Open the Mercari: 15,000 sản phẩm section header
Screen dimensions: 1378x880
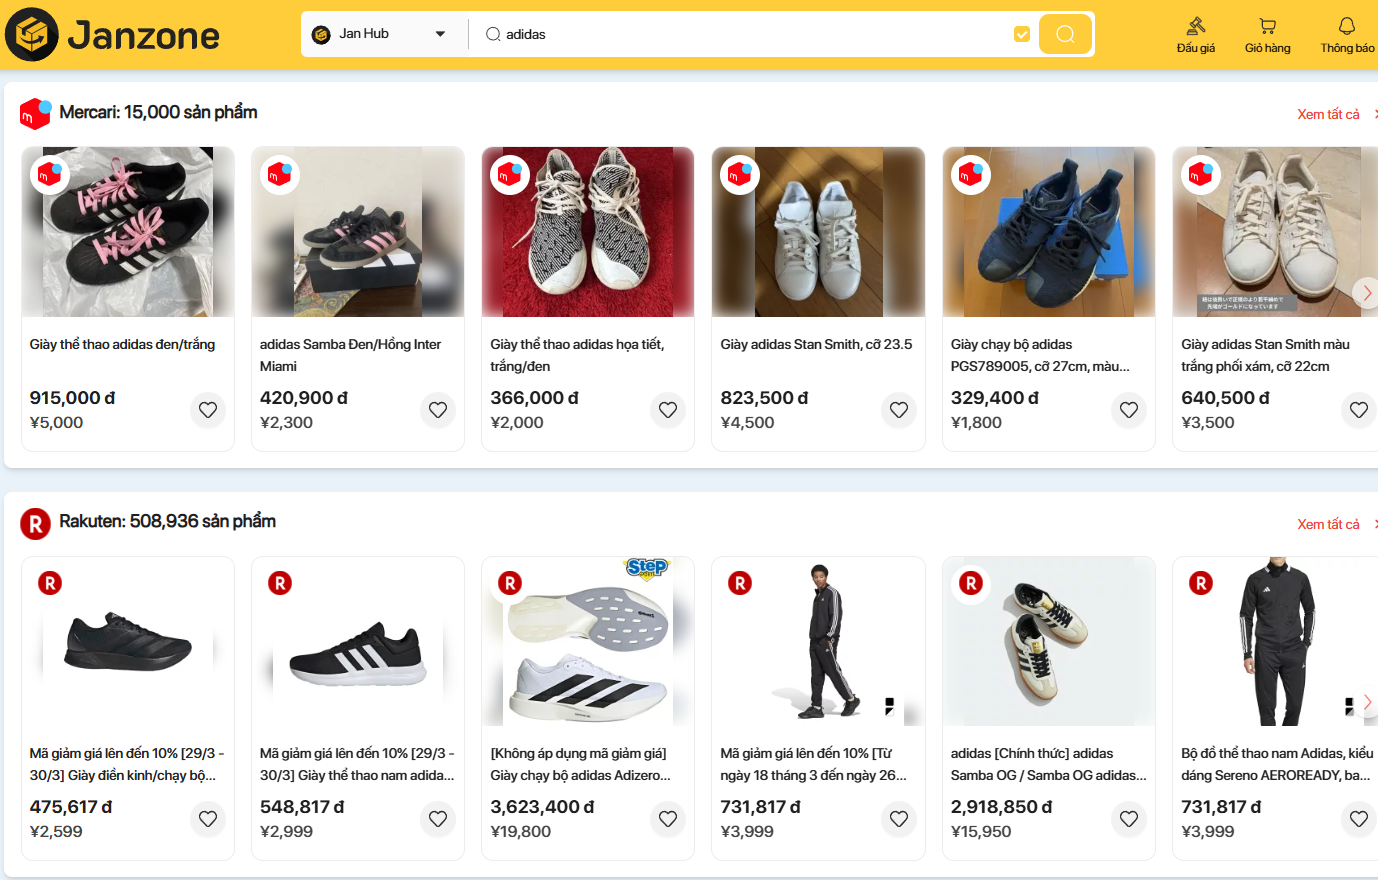pyautogui.click(x=158, y=112)
